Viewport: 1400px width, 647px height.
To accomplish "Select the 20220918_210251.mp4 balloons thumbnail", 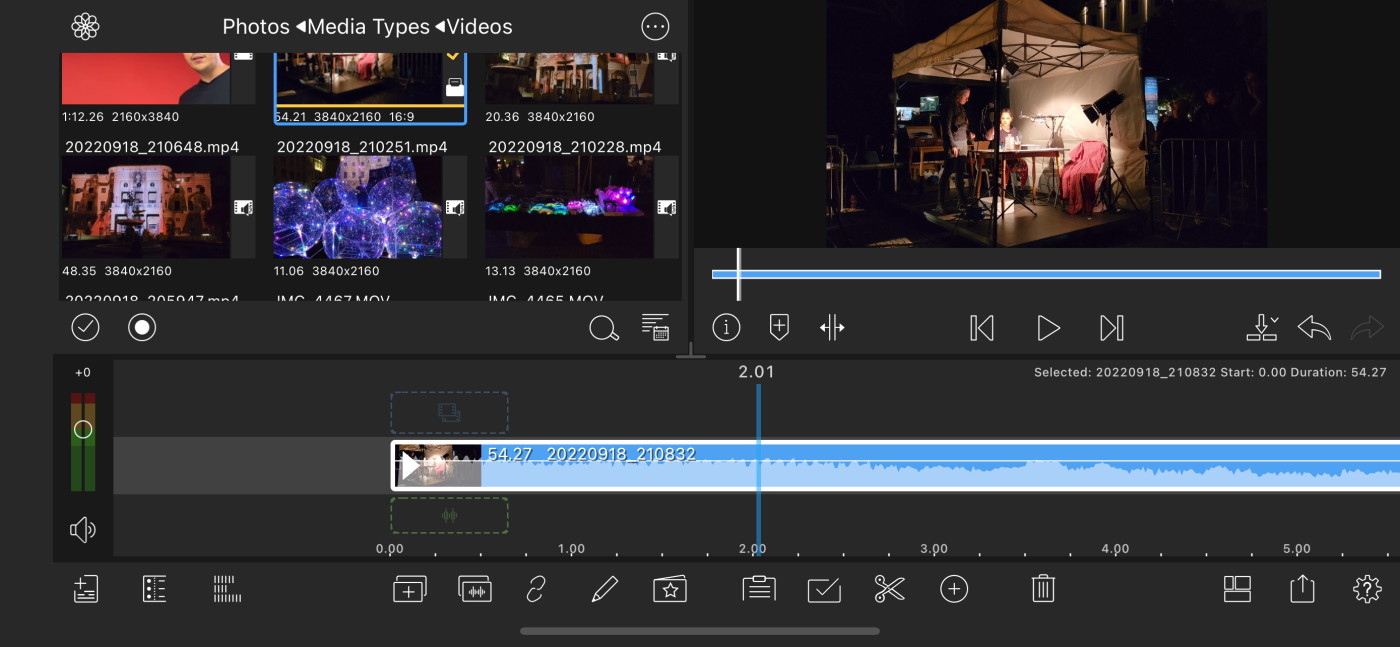I will [x=357, y=207].
